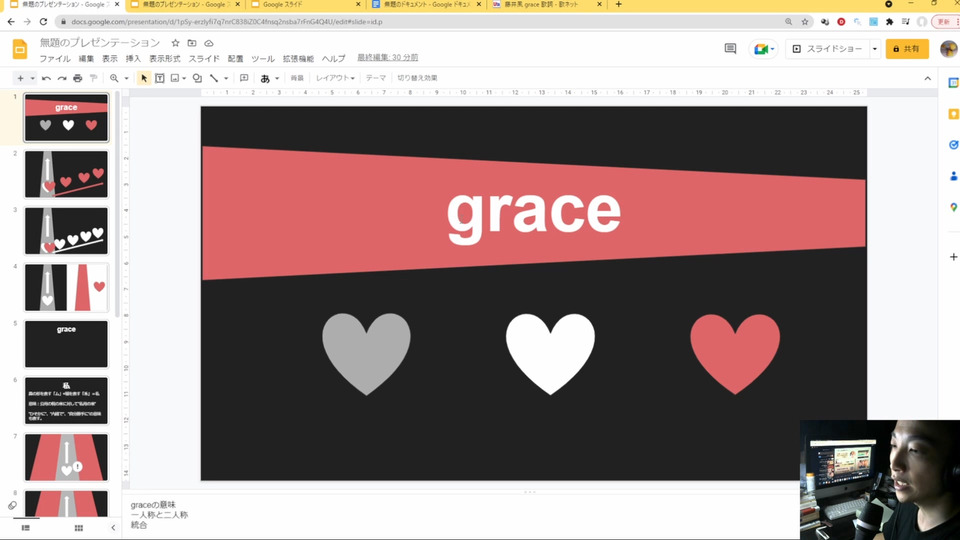Viewport: 960px width, 540px height.
Task: Start スライドショー presentation
Action: [x=827, y=49]
